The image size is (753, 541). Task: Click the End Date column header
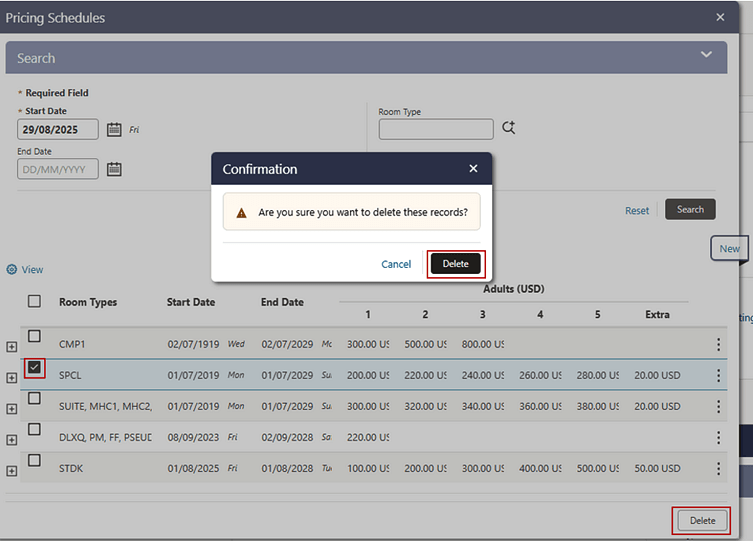point(282,302)
